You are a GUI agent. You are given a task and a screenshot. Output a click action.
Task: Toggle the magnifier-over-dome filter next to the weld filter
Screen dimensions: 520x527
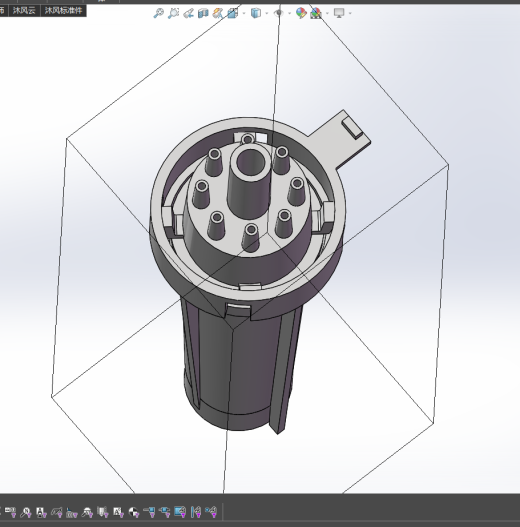click(87, 512)
